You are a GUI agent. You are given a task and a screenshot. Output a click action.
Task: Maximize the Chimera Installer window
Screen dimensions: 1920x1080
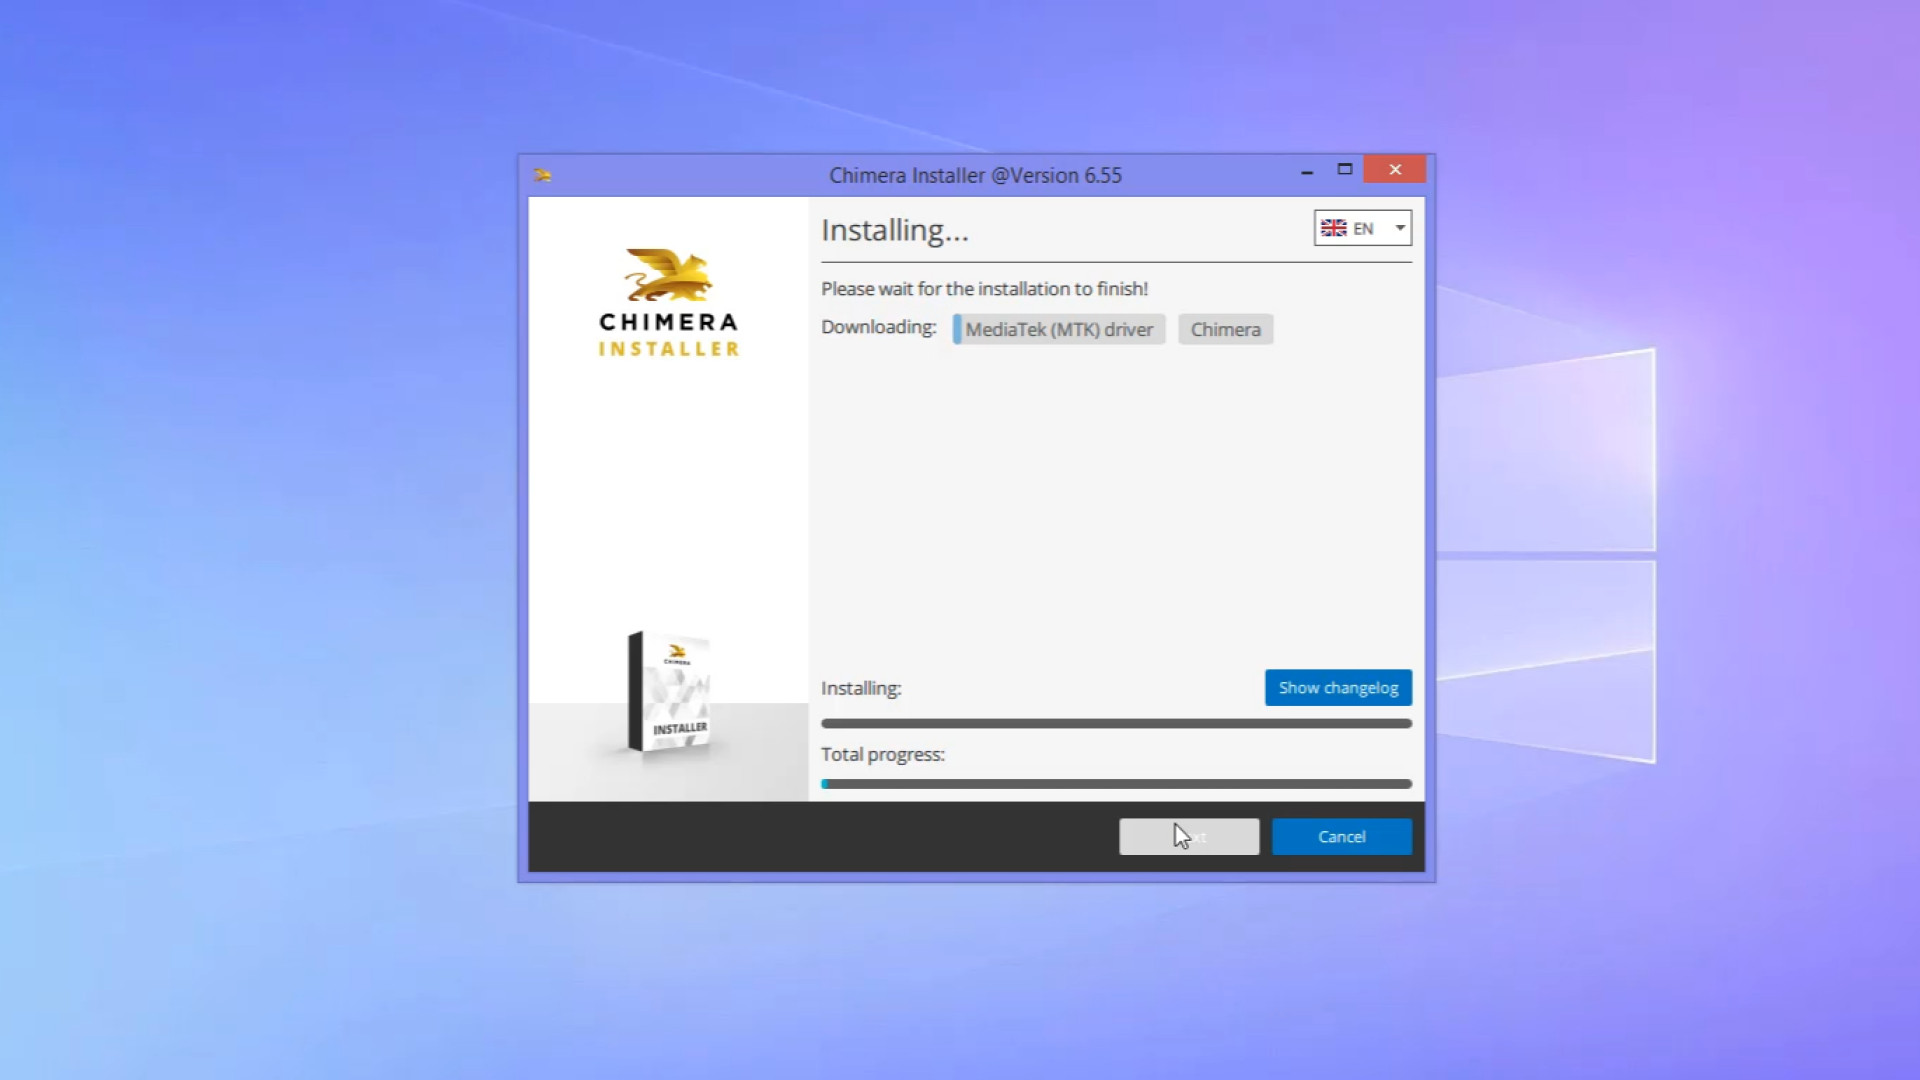1345,170
